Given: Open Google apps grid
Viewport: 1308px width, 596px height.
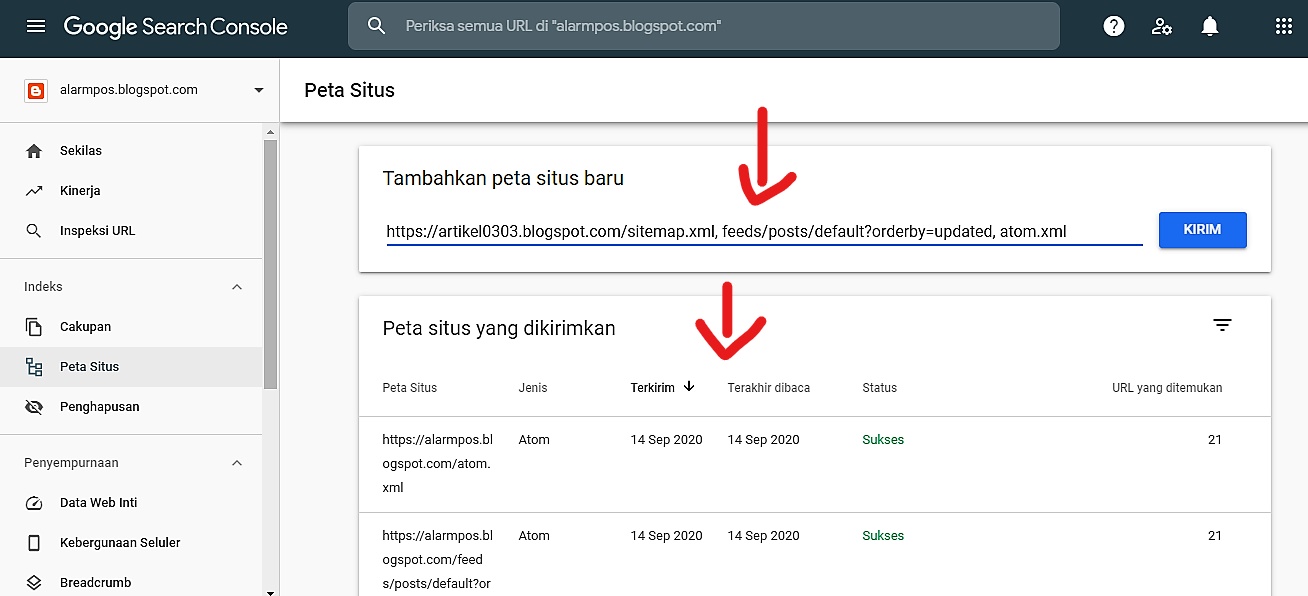Looking at the screenshot, I should (x=1284, y=27).
